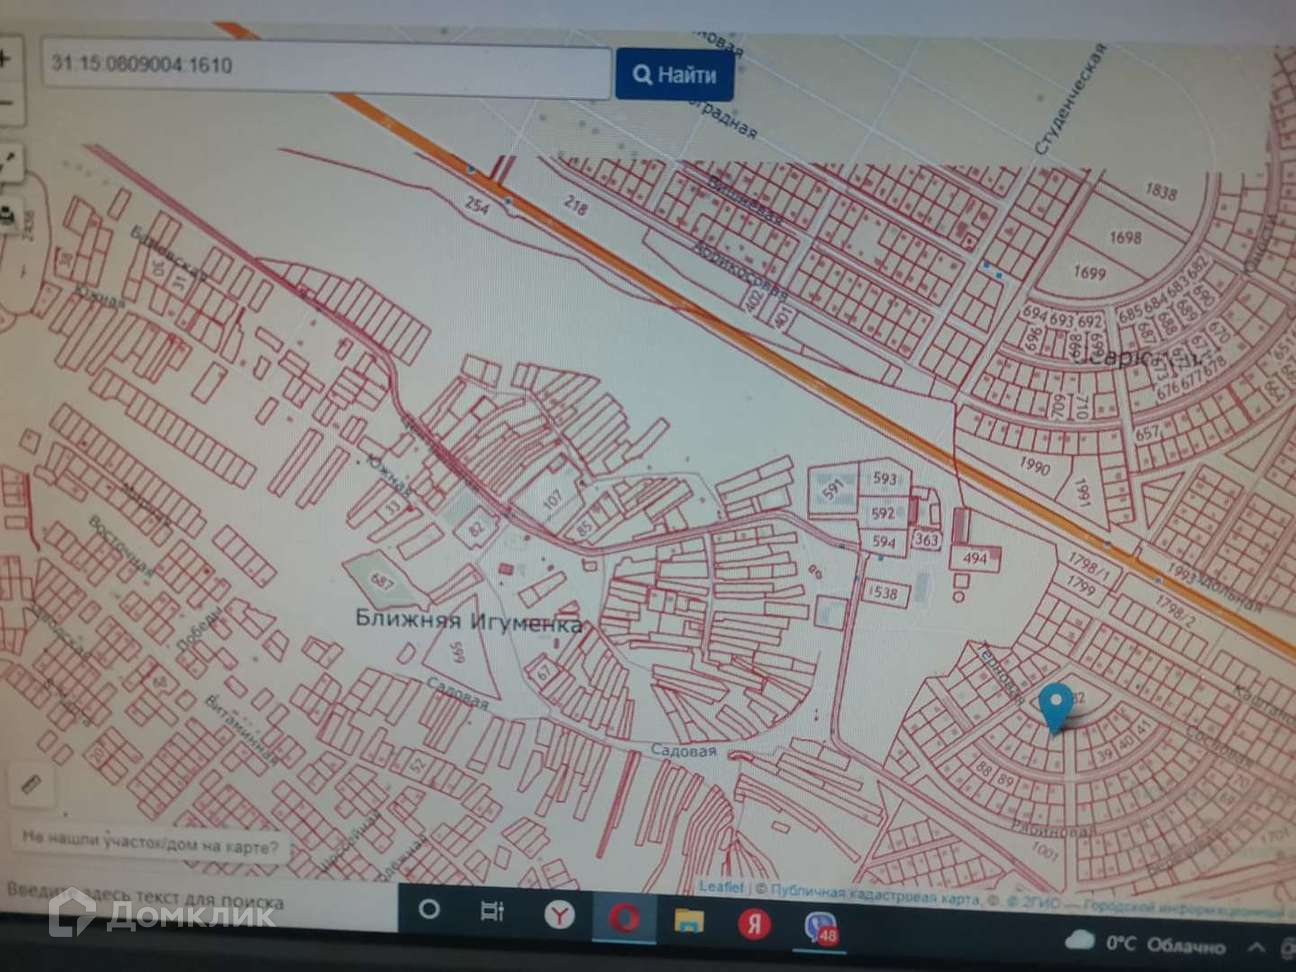
Task: Select parcel number 594 on the map
Action: (x=884, y=542)
